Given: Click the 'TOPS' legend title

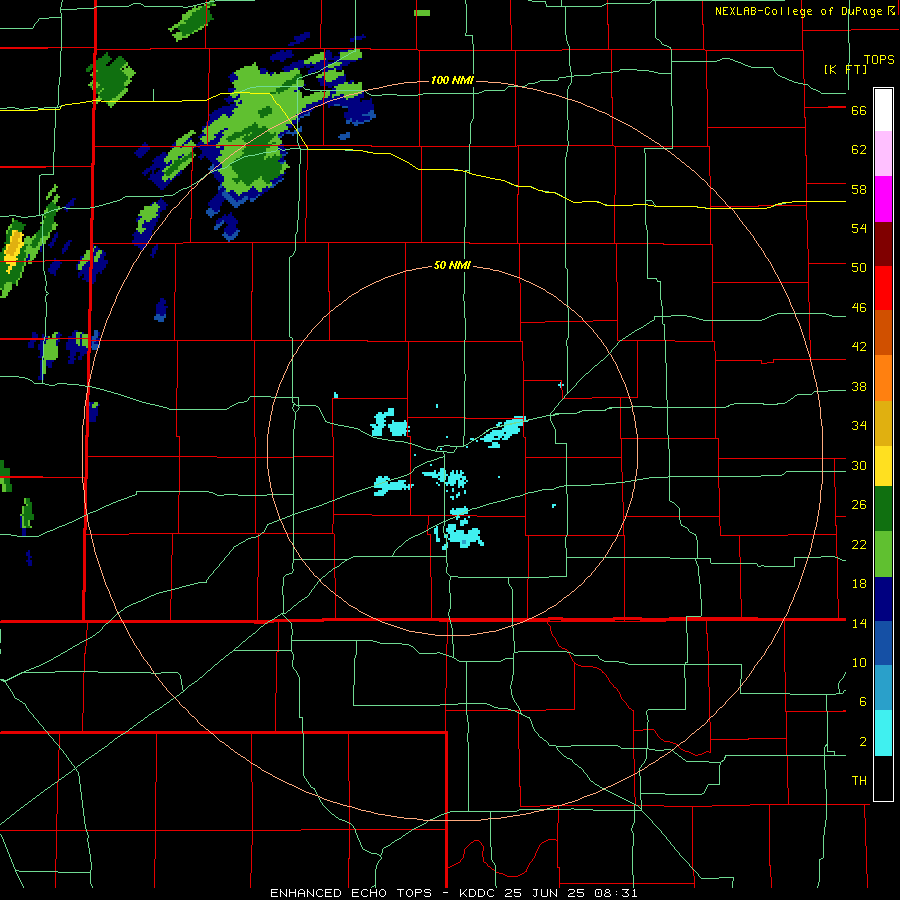Looking at the screenshot, I should (x=879, y=60).
